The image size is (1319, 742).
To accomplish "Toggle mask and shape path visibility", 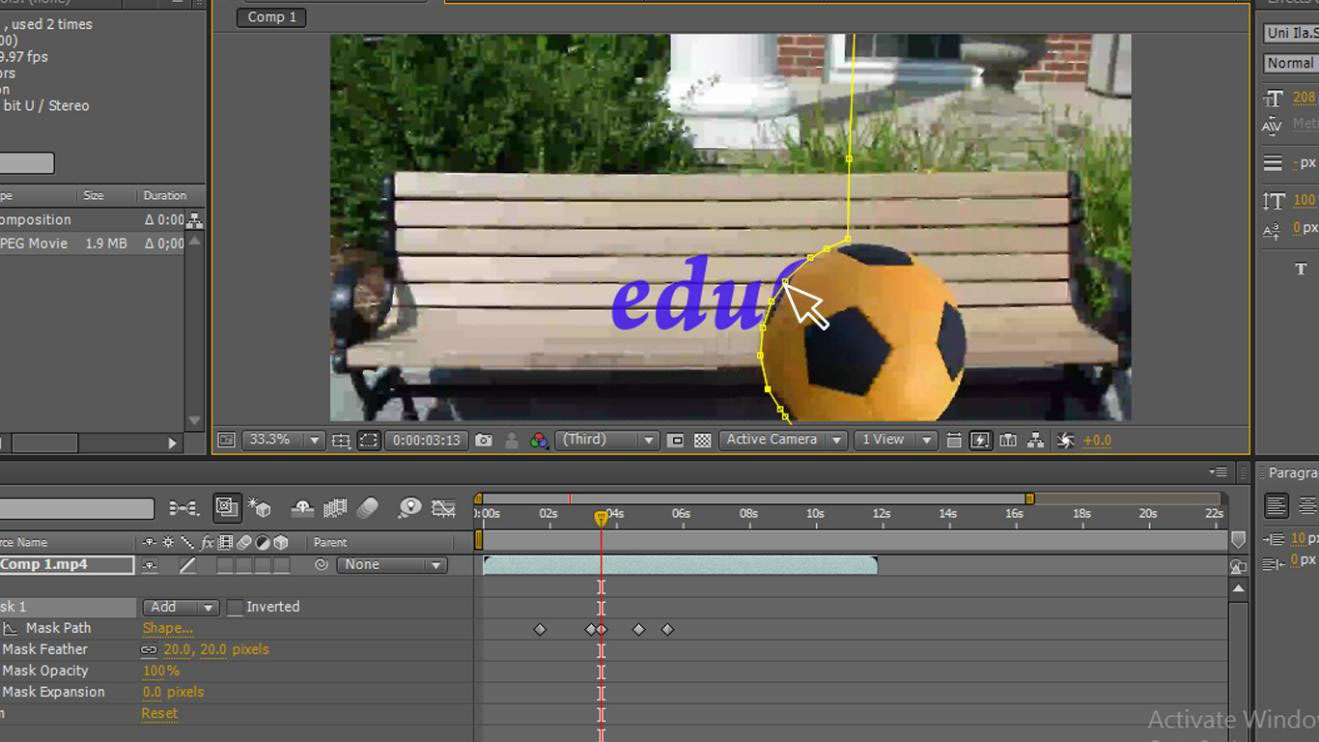I will point(368,440).
